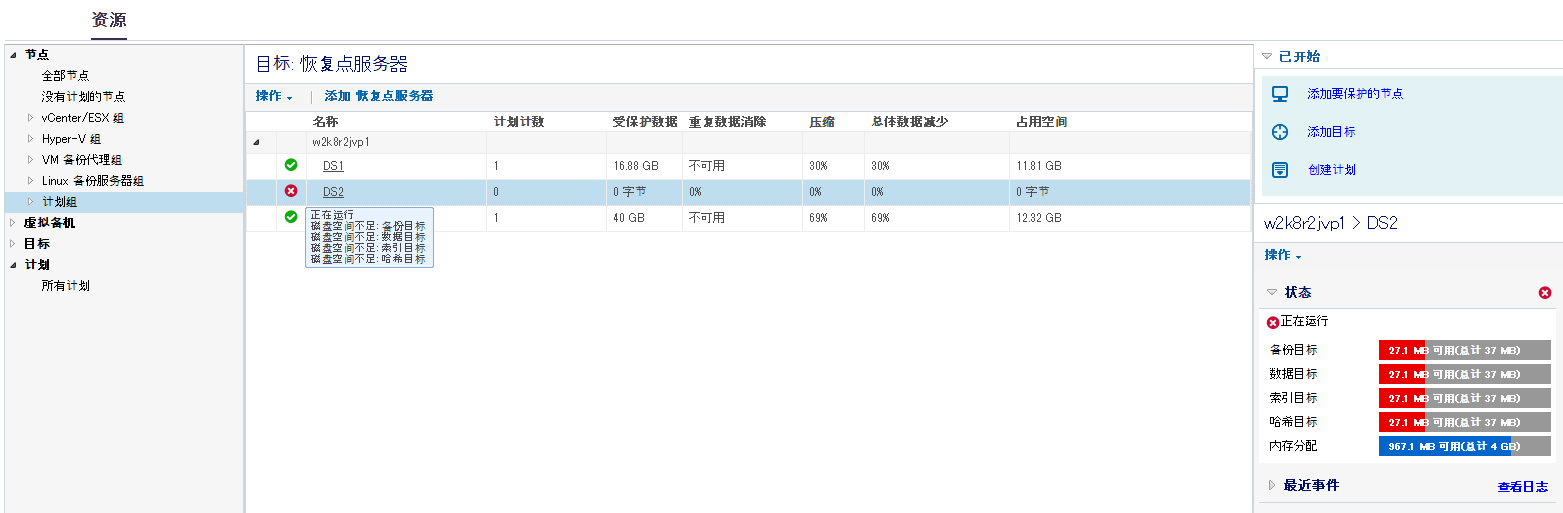Click the 索引目标 disk usage bar
Viewport: 1563px width, 513px height.
1464,398
